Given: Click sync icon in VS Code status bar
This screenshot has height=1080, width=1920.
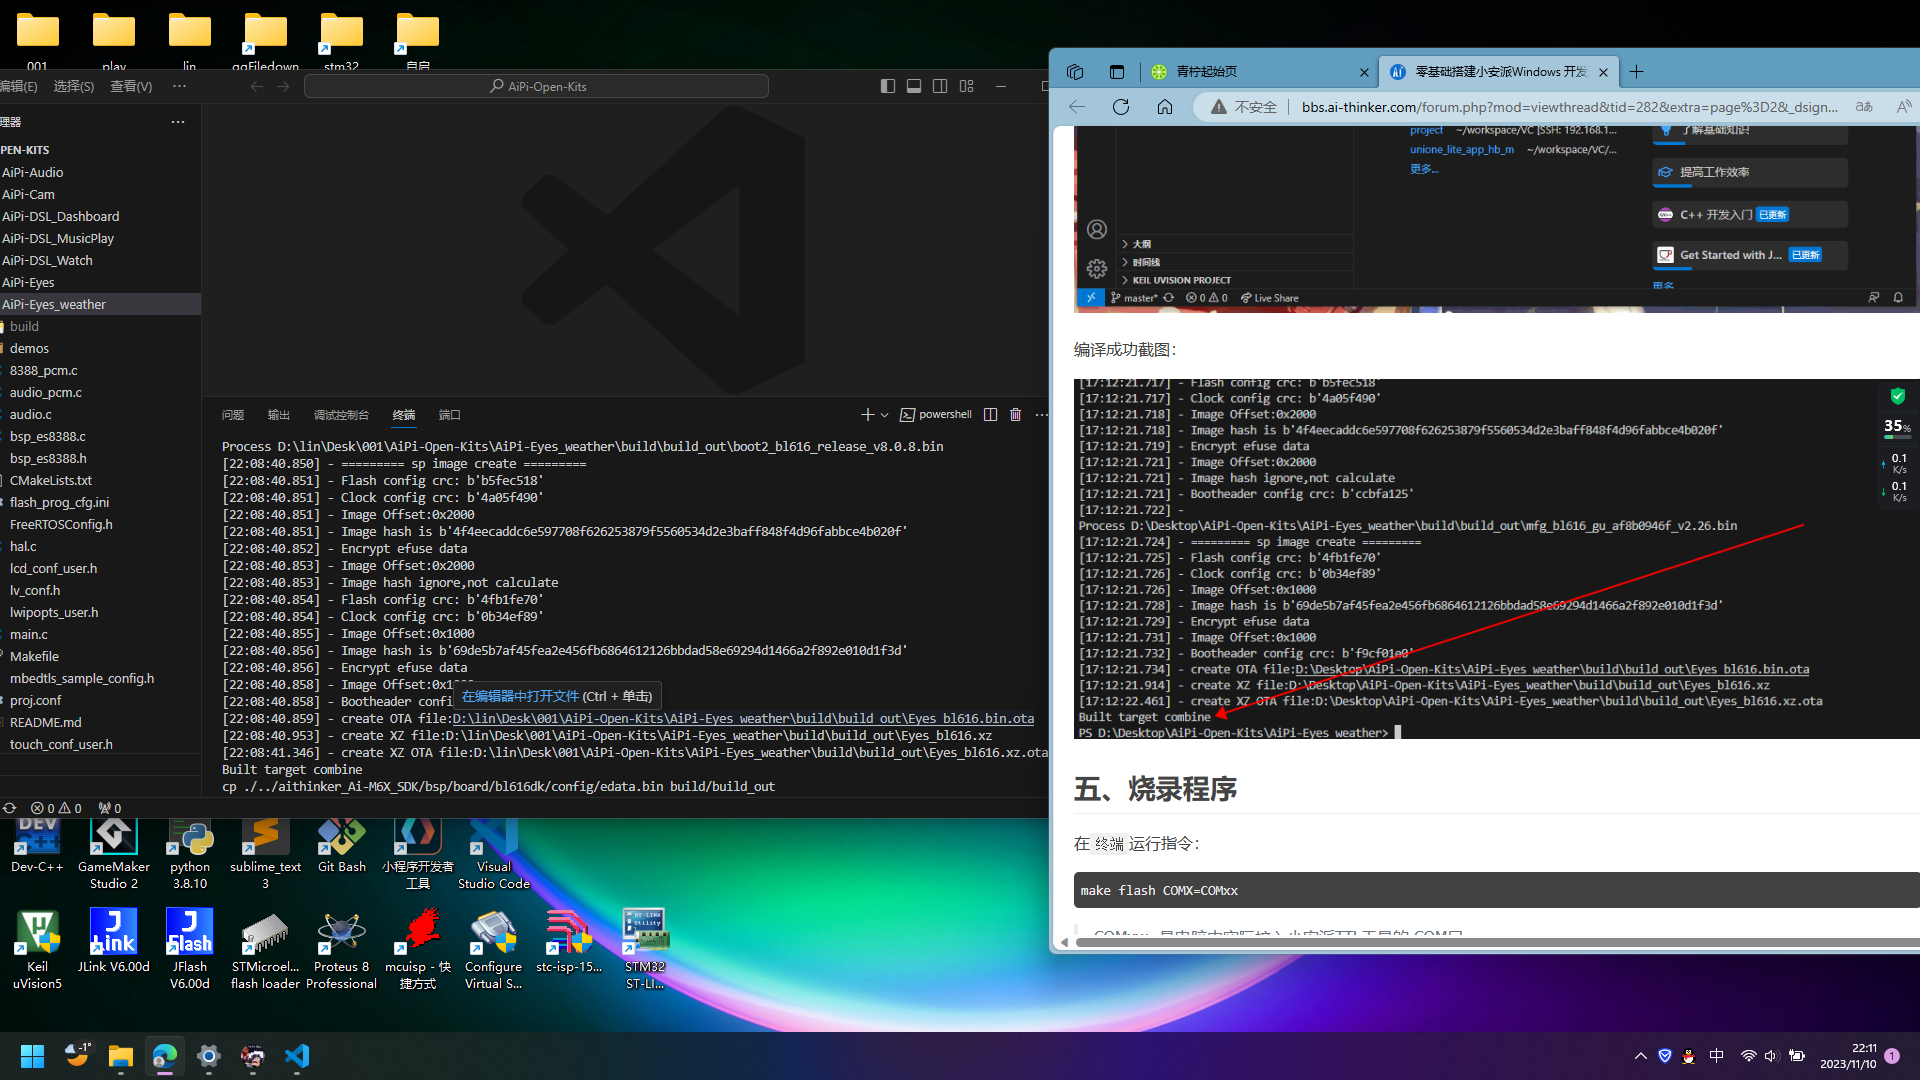Looking at the screenshot, I should [10, 808].
